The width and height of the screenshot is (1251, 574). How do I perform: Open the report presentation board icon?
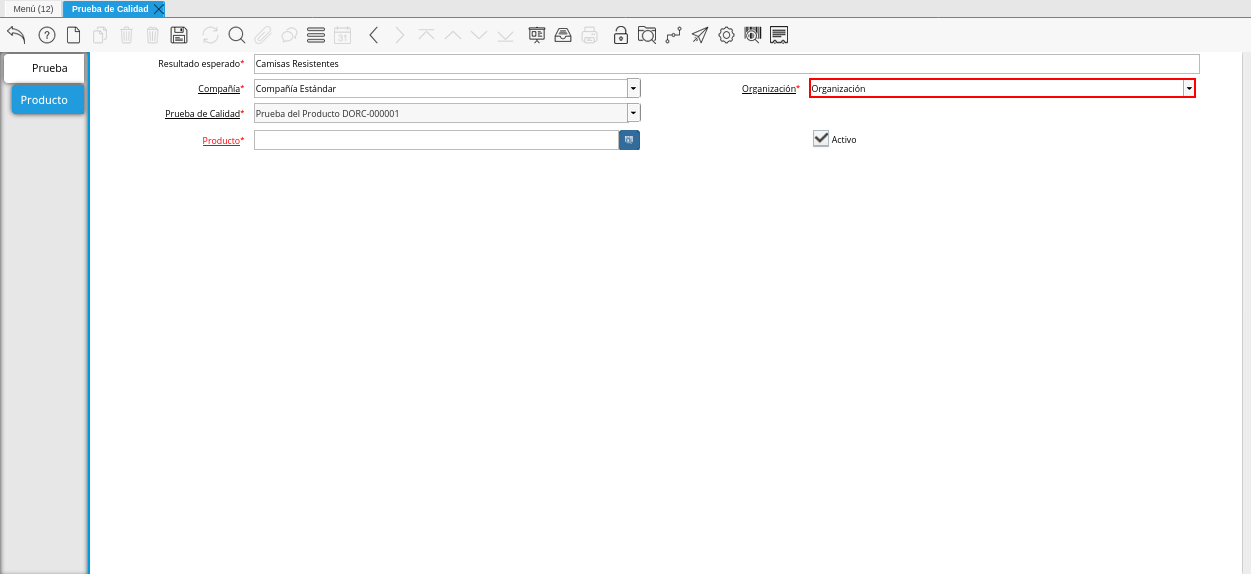pyautogui.click(x=537, y=35)
